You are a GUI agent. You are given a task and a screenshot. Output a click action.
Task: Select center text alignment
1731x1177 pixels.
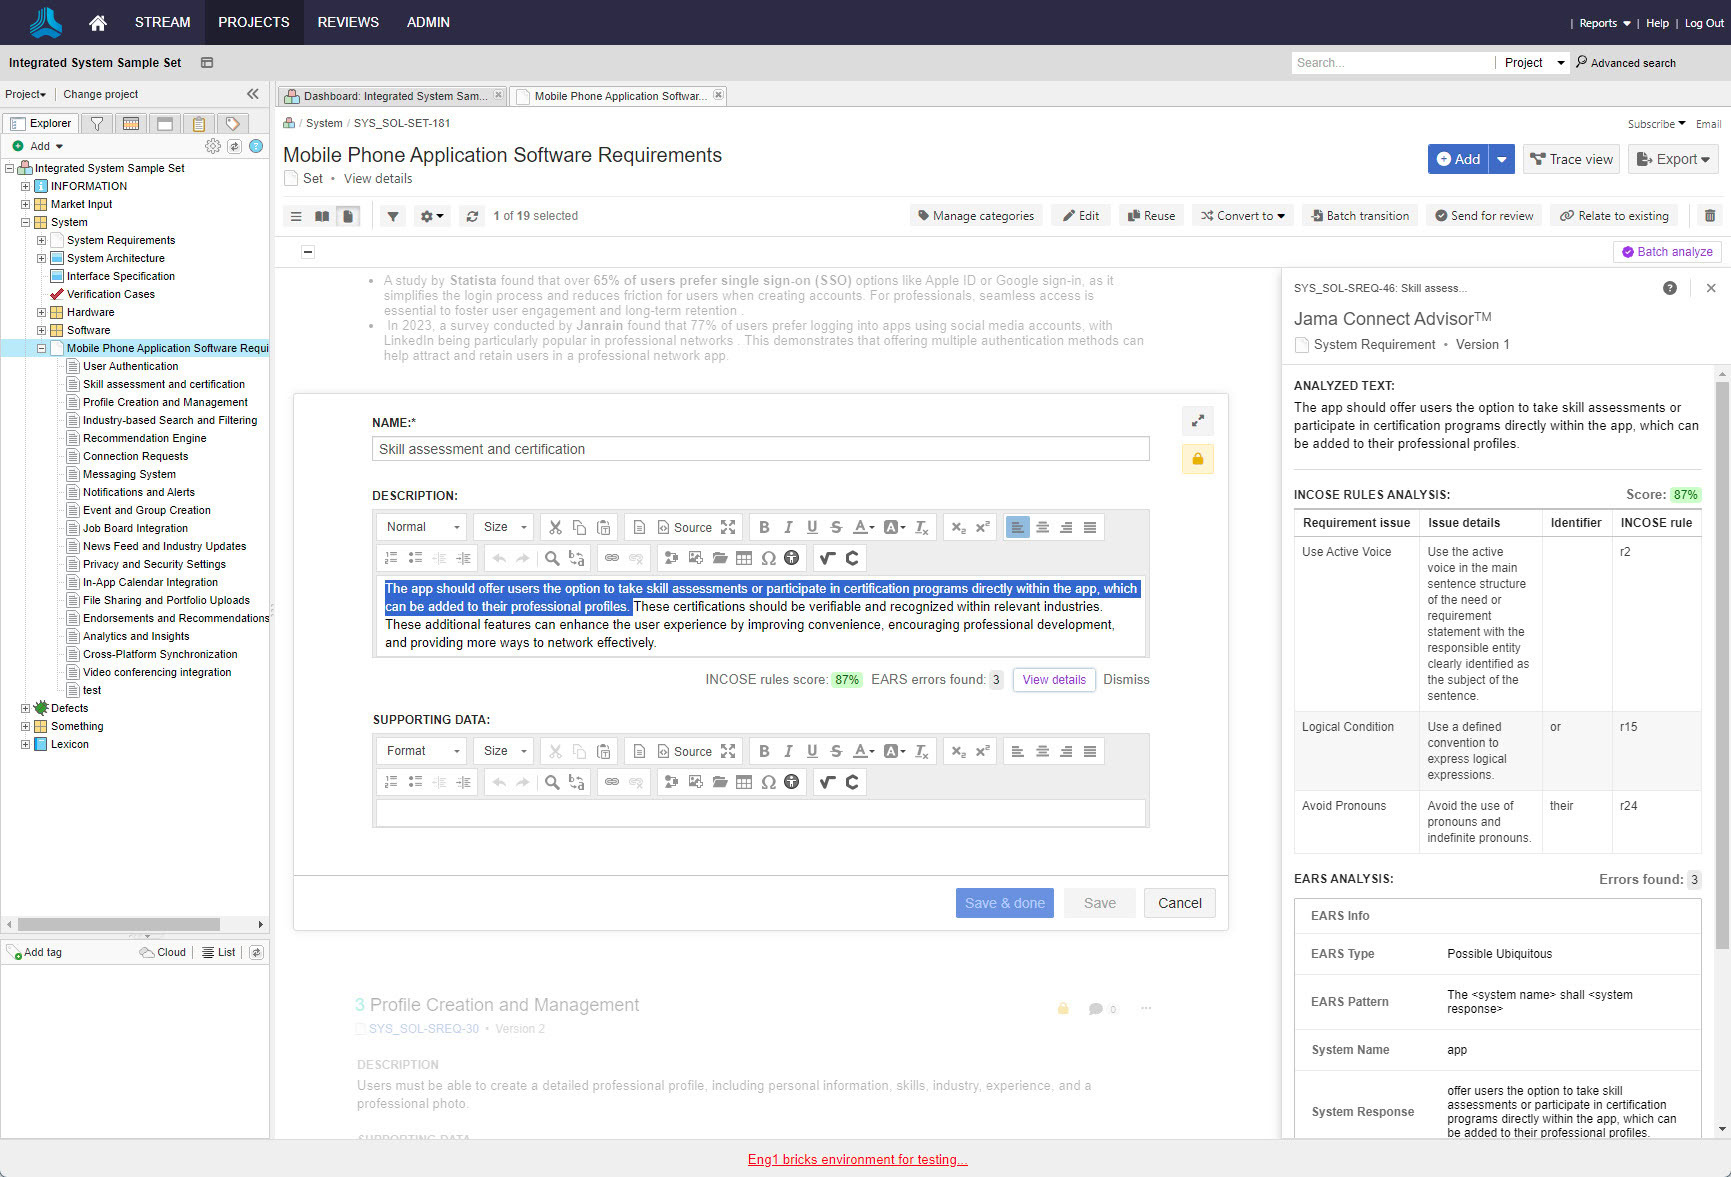tap(1041, 527)
